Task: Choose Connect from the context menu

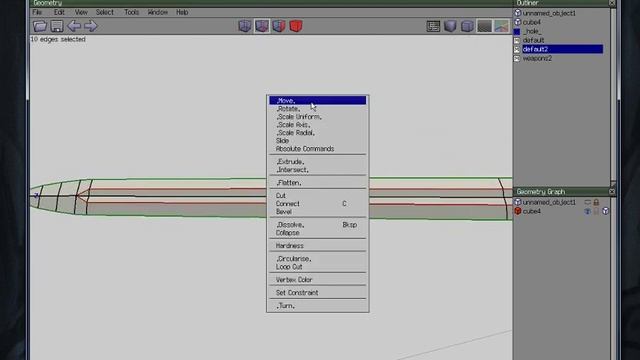Action: click(318, 204)
